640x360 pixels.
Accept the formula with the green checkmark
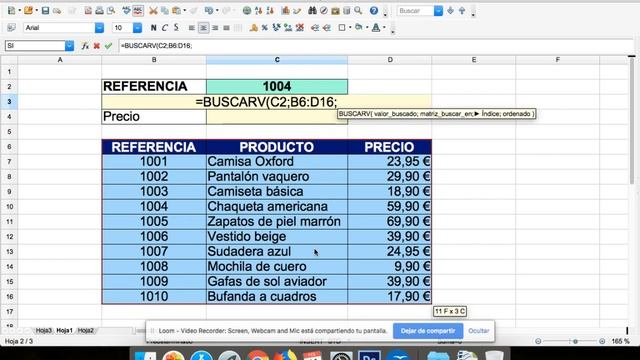click(x=108, y=46)
